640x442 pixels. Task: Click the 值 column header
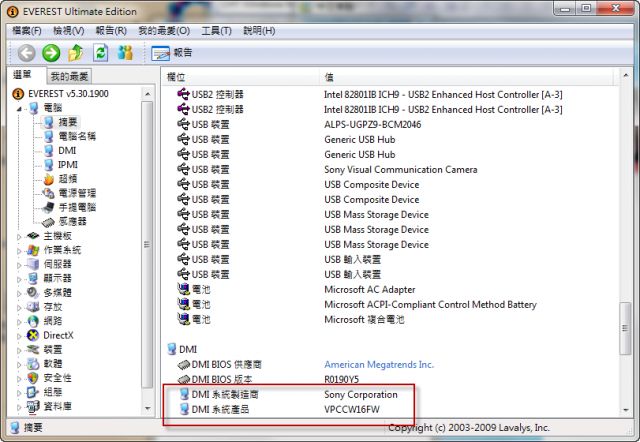tap(467, 77)
